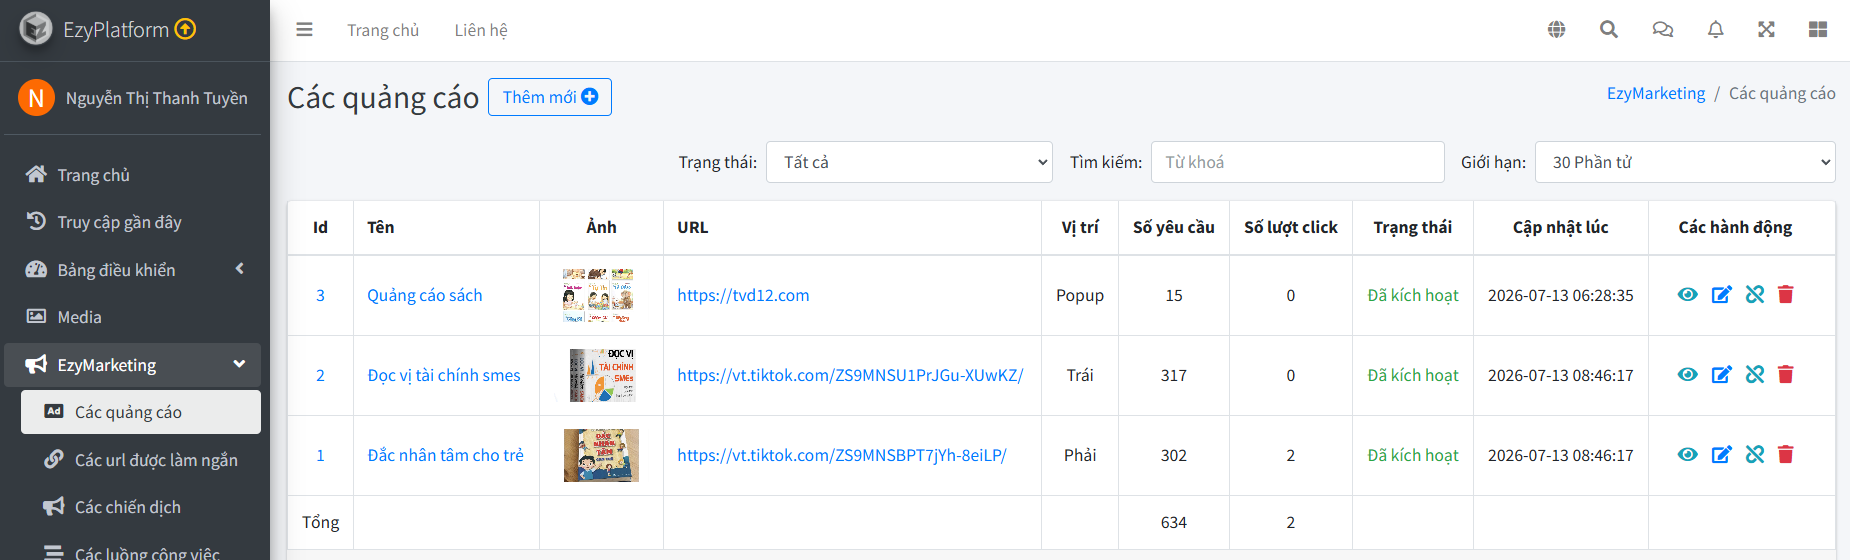Viewport: 1850px width, 560px height.
Task: Click the Cập nhật lúc column header
Action: [x=1561, y=227]
